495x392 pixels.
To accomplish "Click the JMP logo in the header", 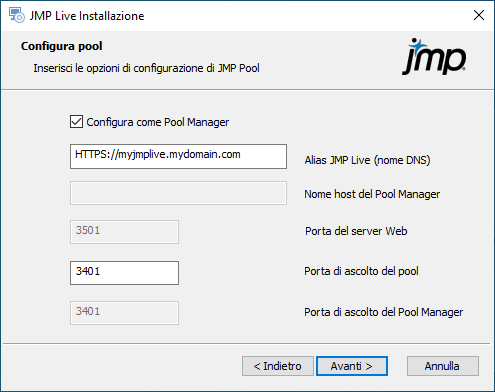I will pyautogui.click(x=434, y=57).
